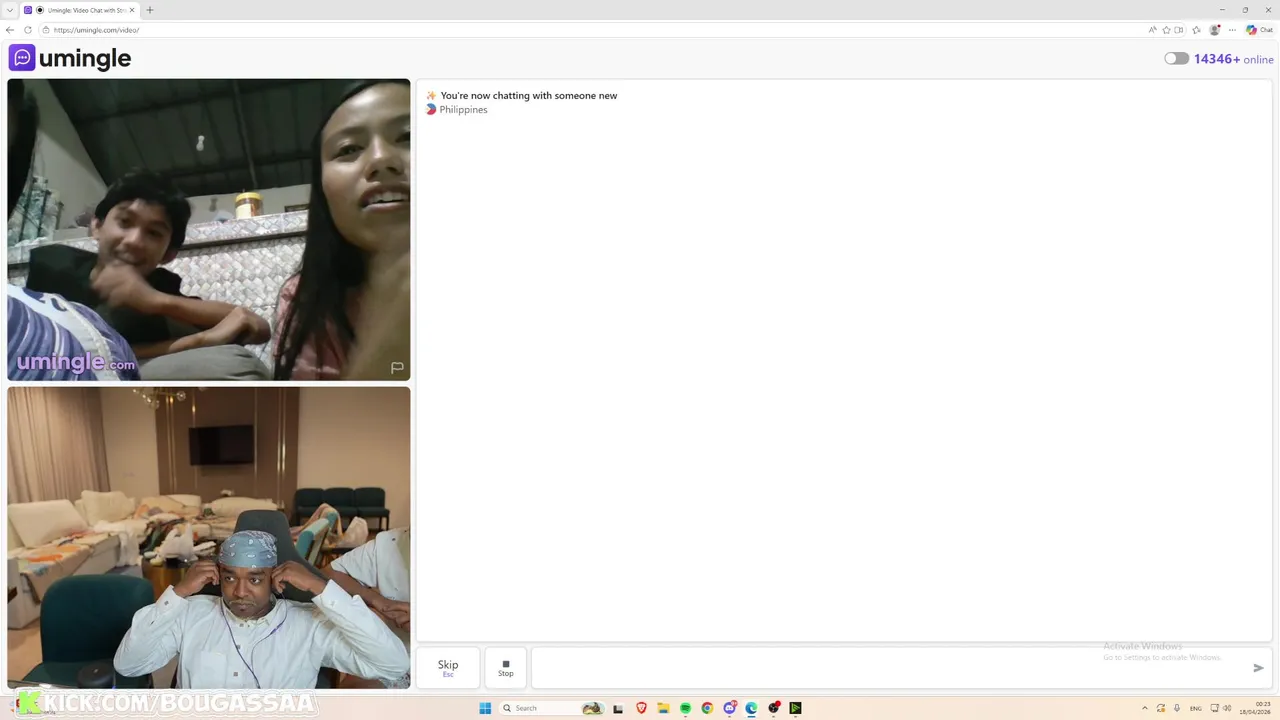Close the Umingle browser tab
This screenshot has height=720, width=1280.
point(132,10)
